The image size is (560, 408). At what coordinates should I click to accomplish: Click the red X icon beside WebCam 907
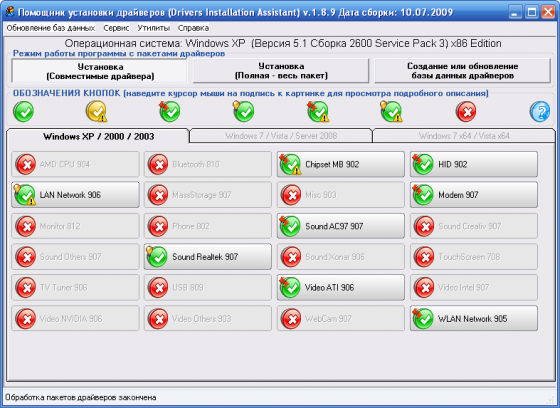[x=291, y=319]
